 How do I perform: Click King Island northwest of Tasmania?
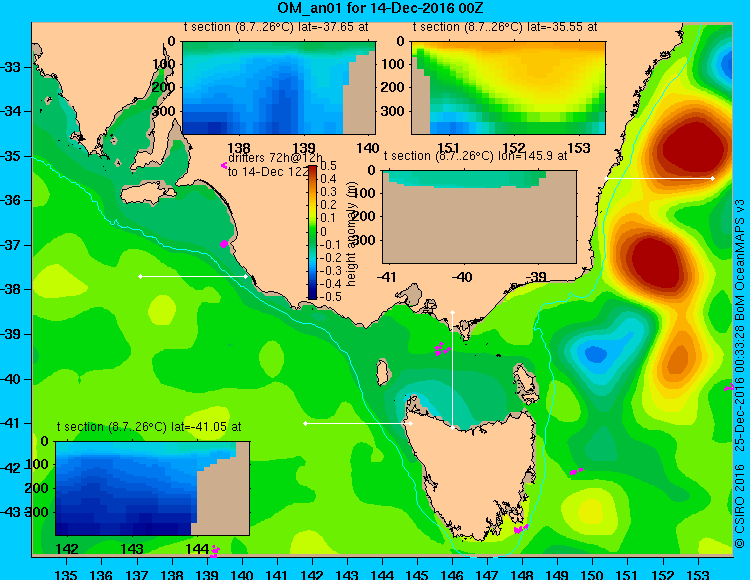click(382, 372)
